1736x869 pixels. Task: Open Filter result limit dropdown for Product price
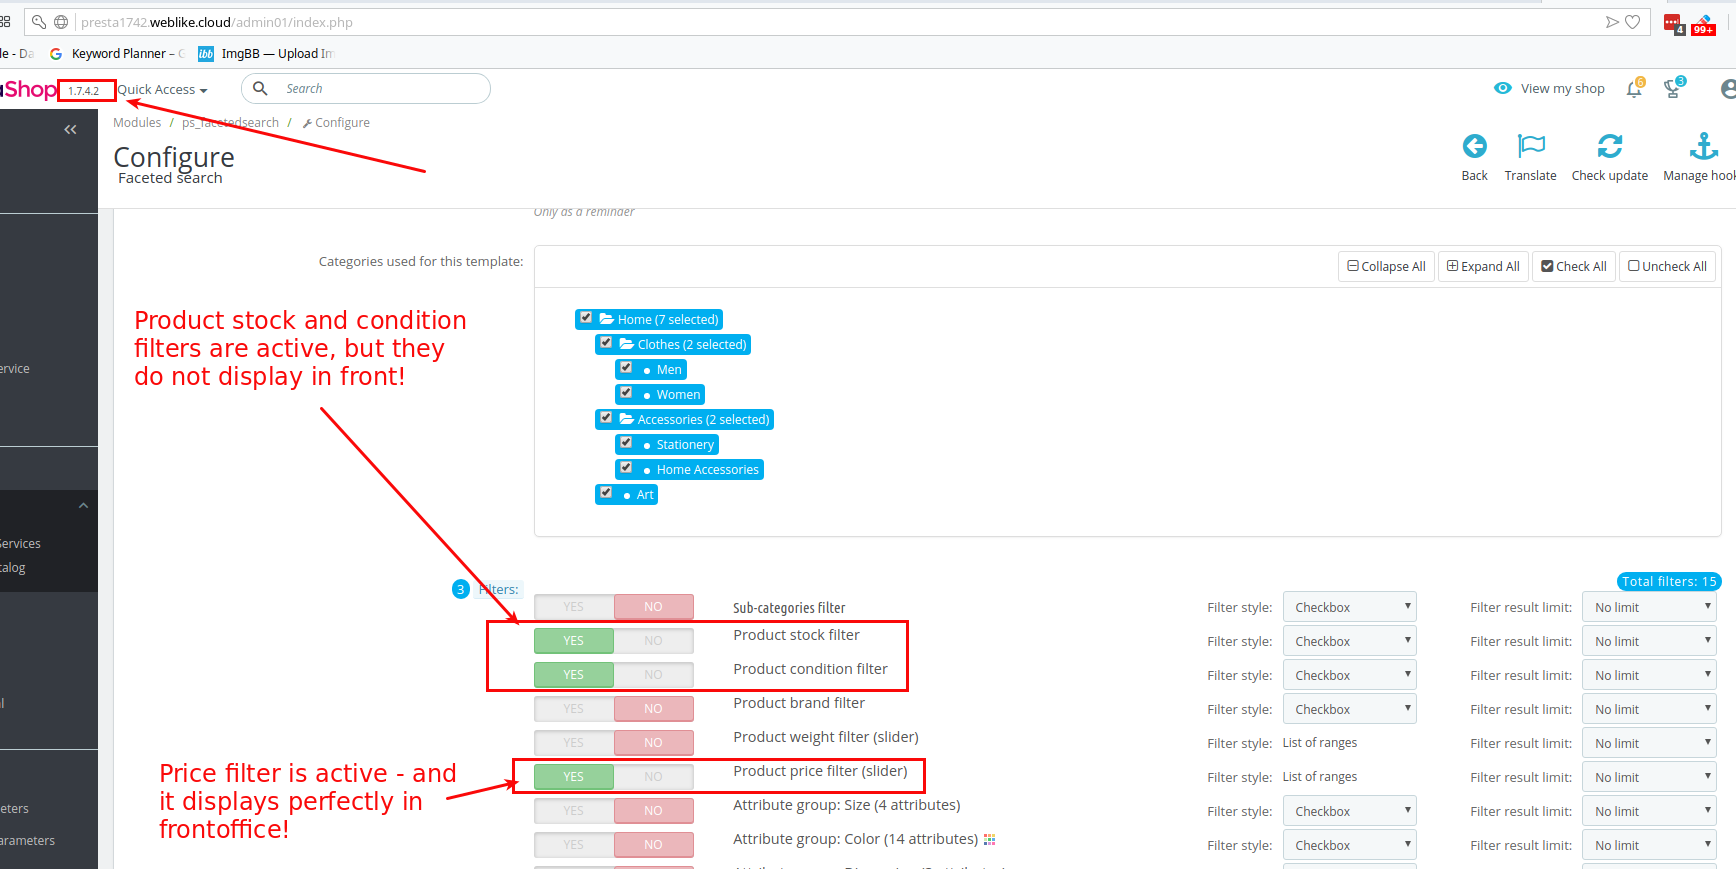(1650, 777)
